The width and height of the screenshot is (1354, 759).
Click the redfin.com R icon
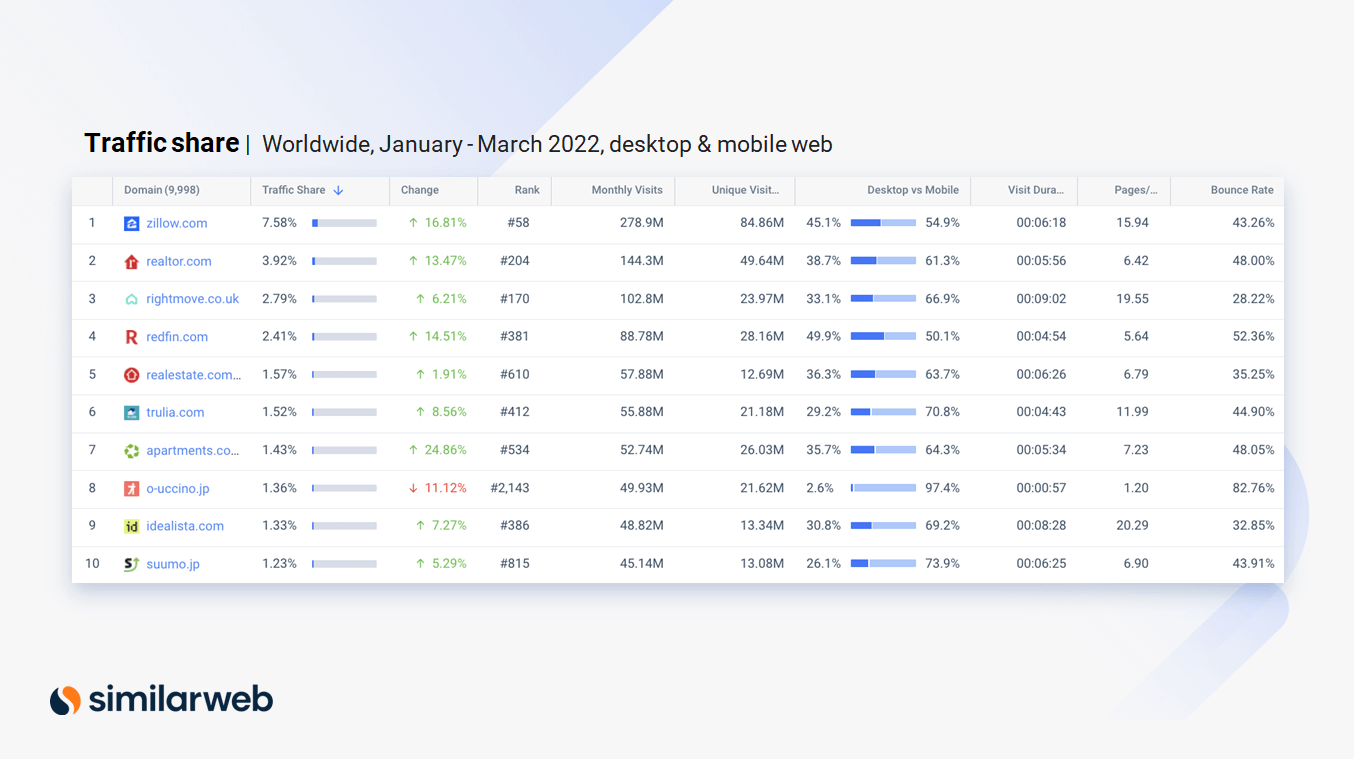[131, 337]
